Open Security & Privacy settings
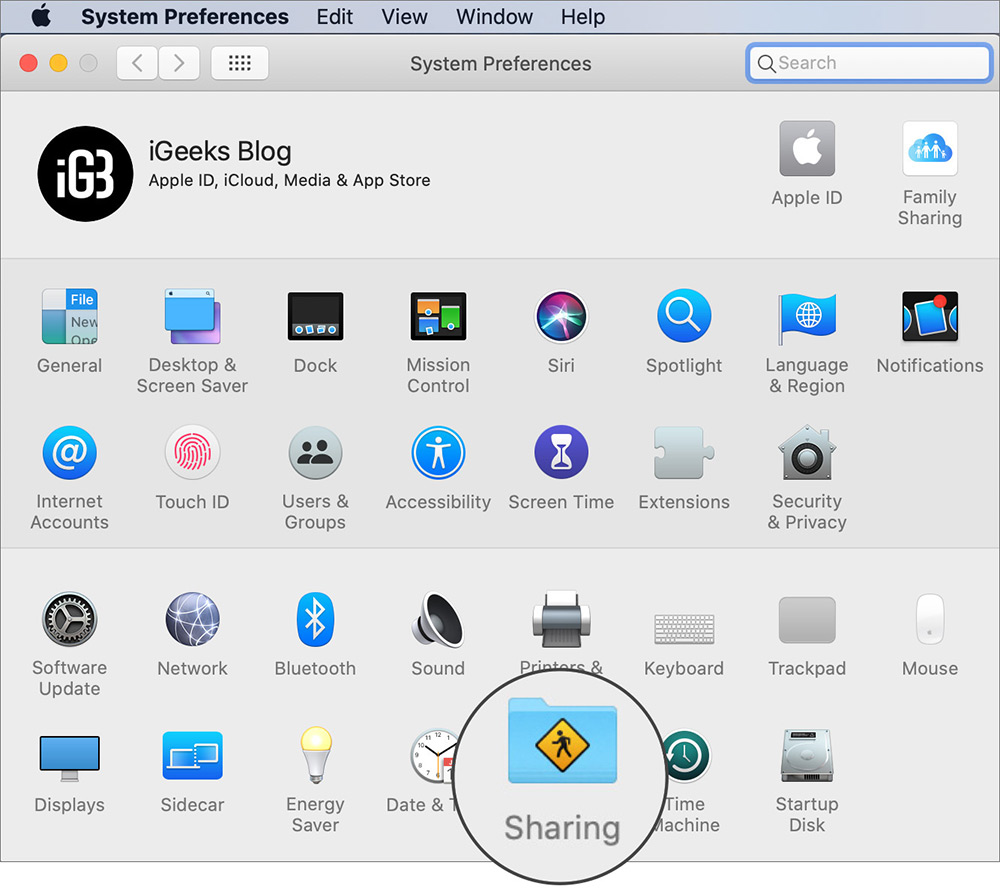1000x889 pixels. [x=807, y=452]
